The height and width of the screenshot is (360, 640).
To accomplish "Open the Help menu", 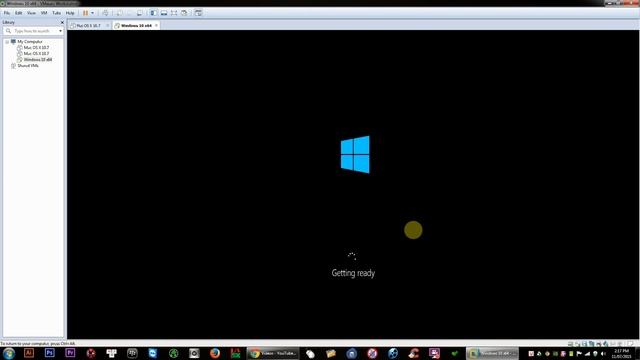I will click(x=70, y=13).
